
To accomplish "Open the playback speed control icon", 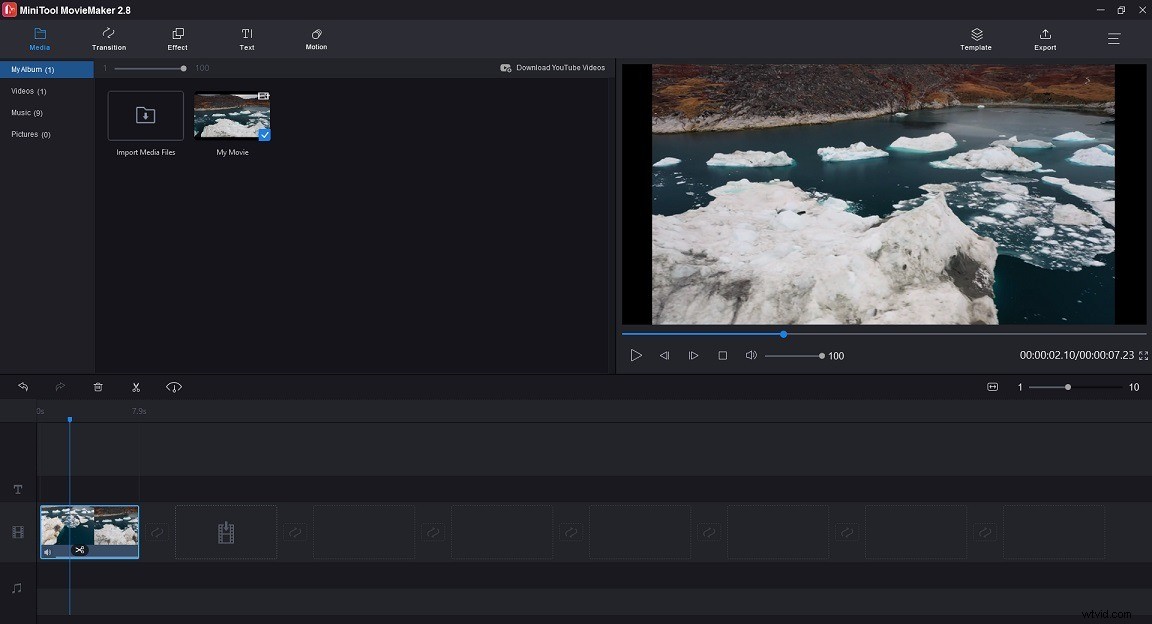I will click(174, 387).
